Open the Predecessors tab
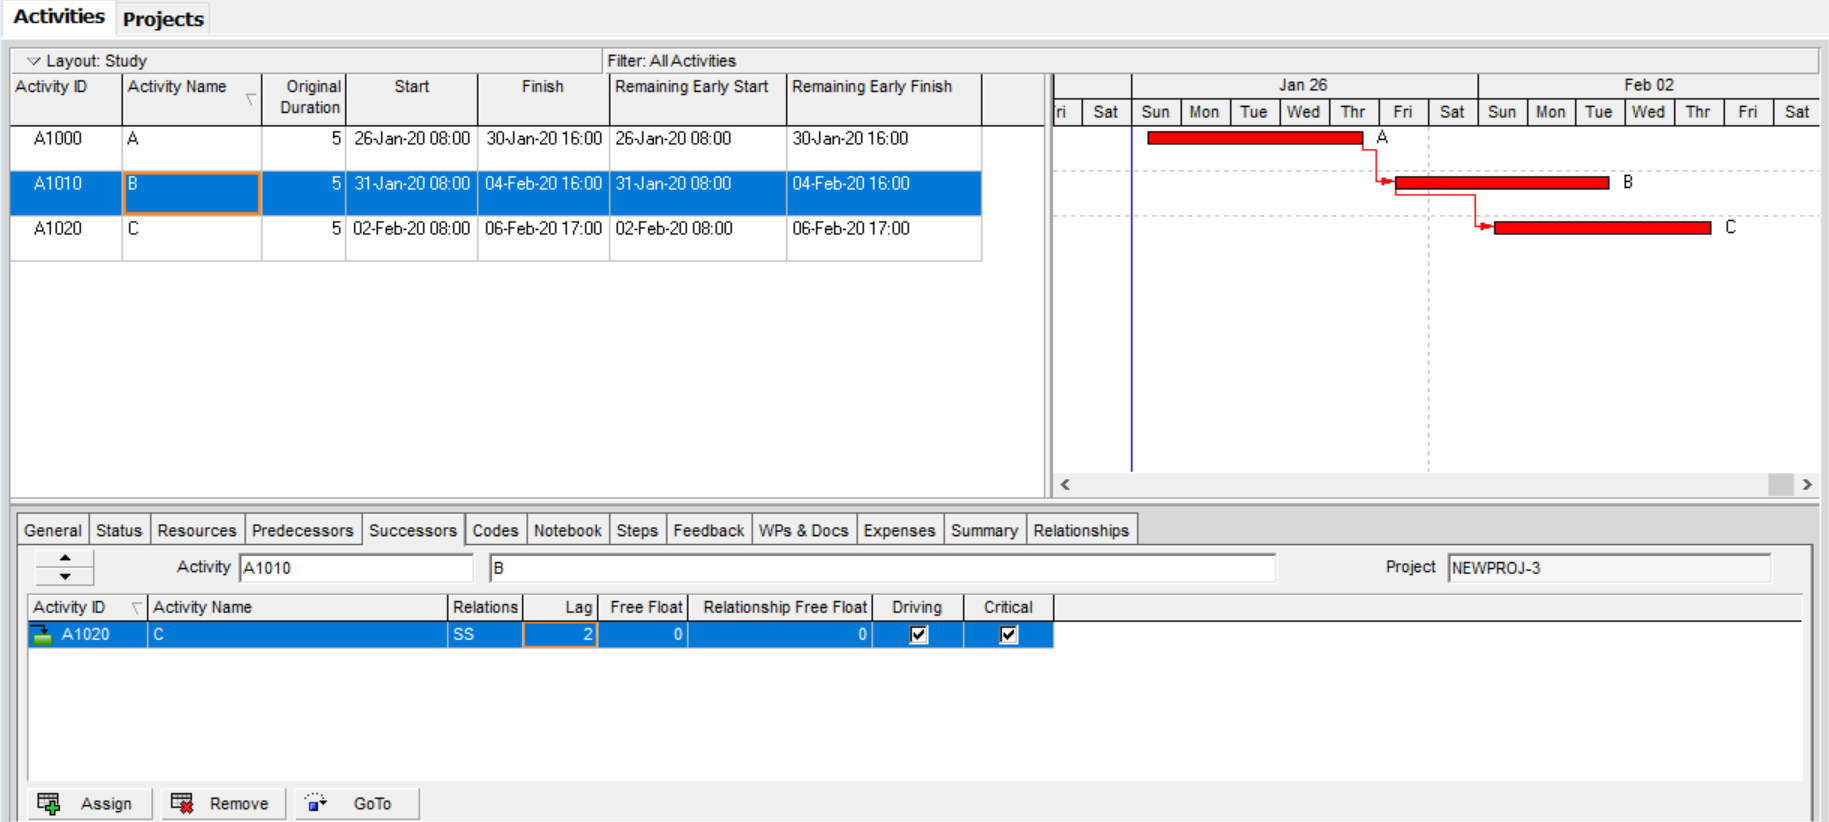1829x822 pixels. (x=302, y=530)
